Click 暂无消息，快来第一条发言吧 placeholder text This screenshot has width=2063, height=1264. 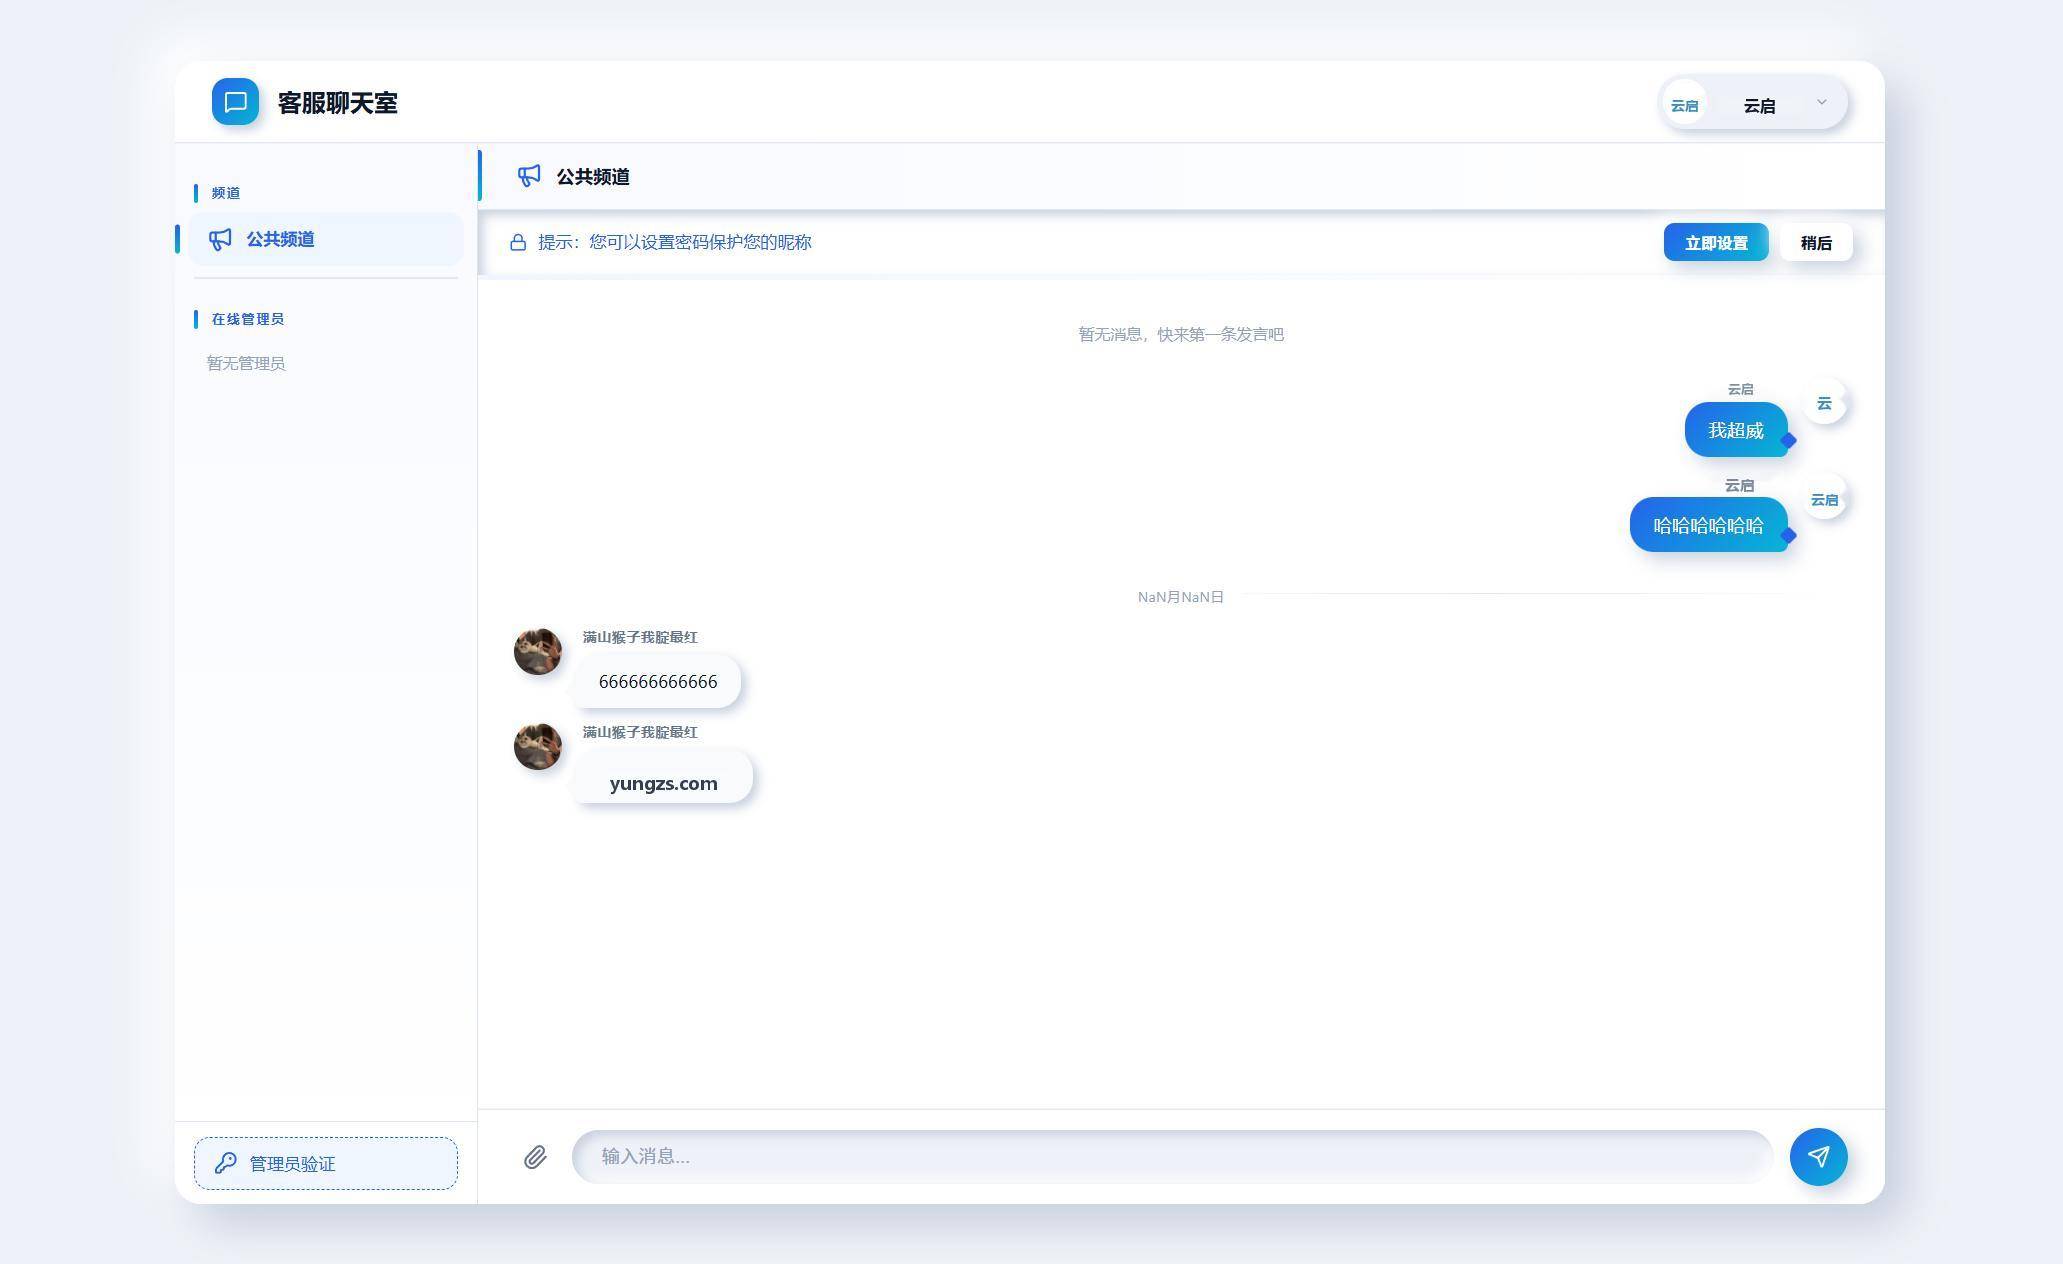point(1181,334)
